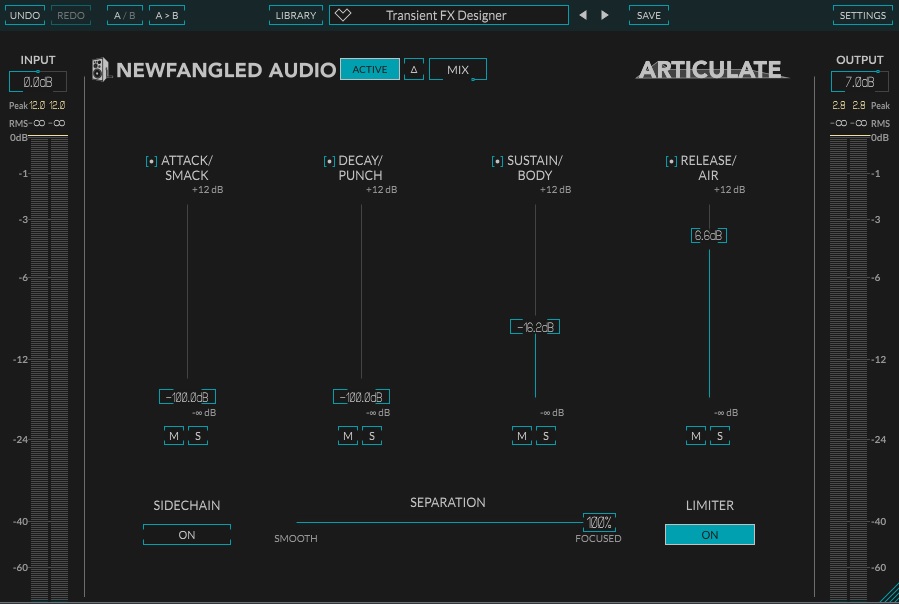Open the preset LIBRARY
Screen dimensions: 899x604
tap(296, 15)
